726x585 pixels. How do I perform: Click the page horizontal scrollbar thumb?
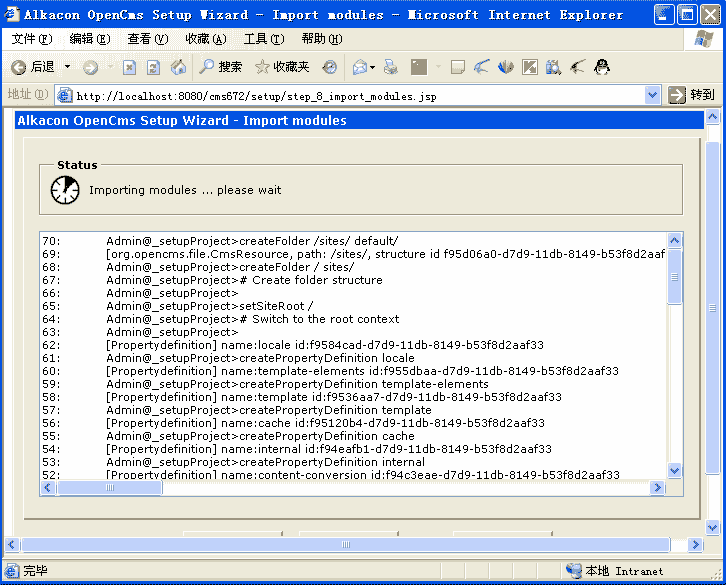tap(346, 545)
